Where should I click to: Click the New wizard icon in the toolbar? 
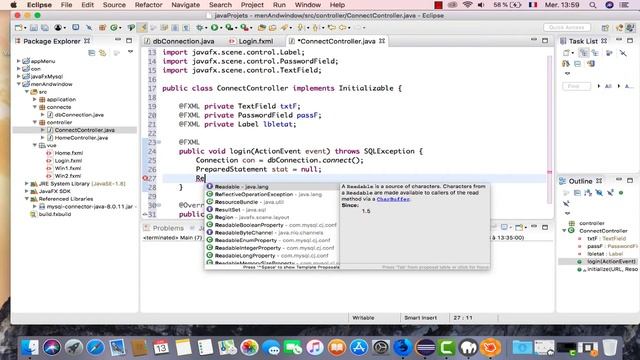click(x=19, y=28)
